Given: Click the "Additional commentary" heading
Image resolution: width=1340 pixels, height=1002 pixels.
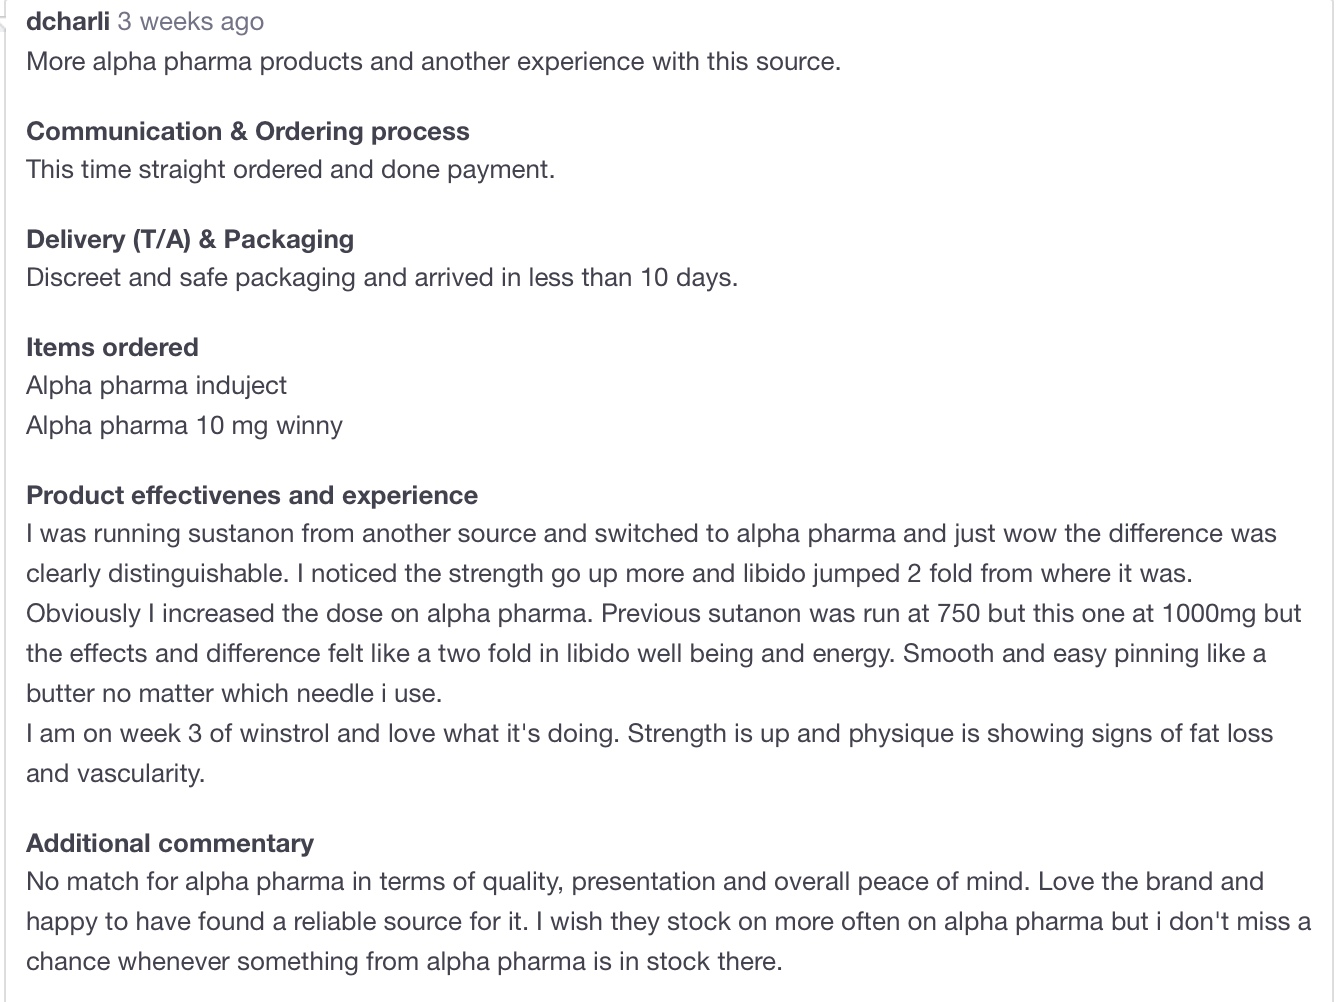Looking at the screenshot, I should [x=170, y=843].
